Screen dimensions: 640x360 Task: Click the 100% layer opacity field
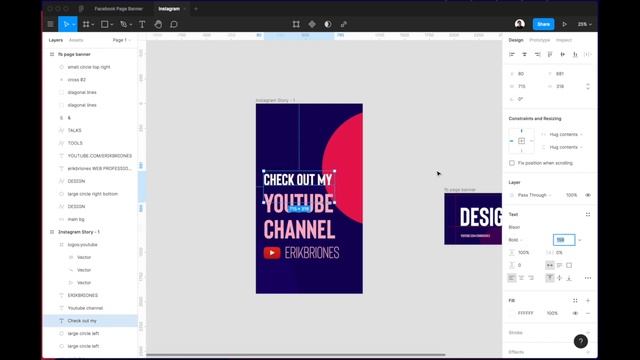(571, 195)
